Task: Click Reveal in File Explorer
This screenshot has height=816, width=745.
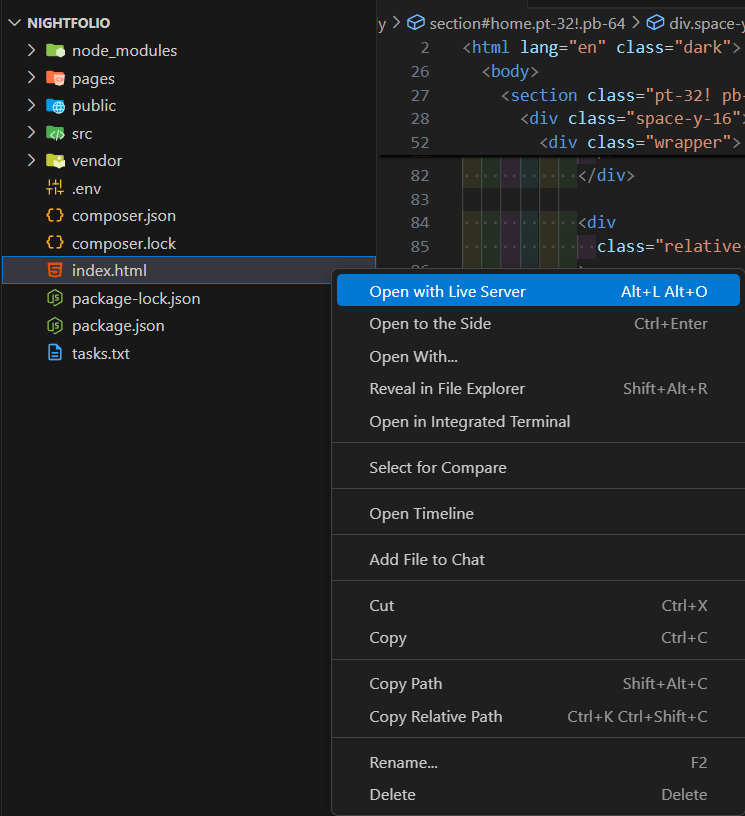Action: click(x=447, y=389)
